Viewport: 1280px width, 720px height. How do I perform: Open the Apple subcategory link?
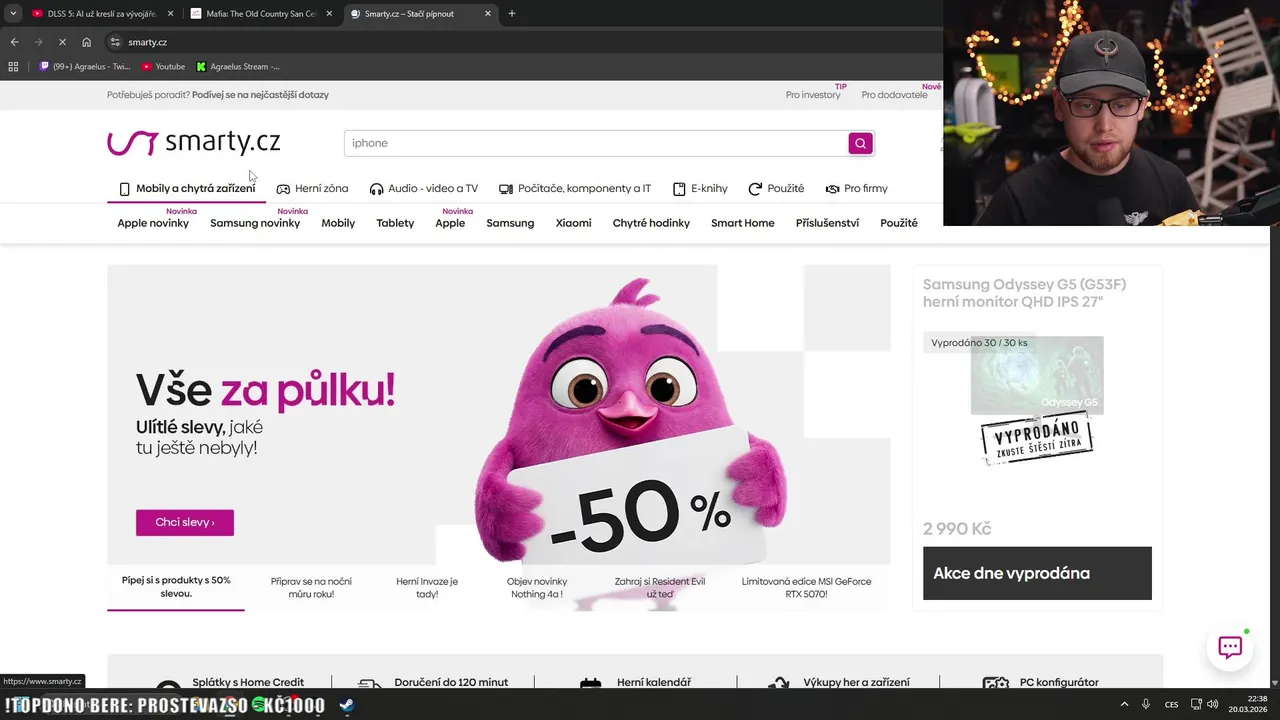point(450,223)
